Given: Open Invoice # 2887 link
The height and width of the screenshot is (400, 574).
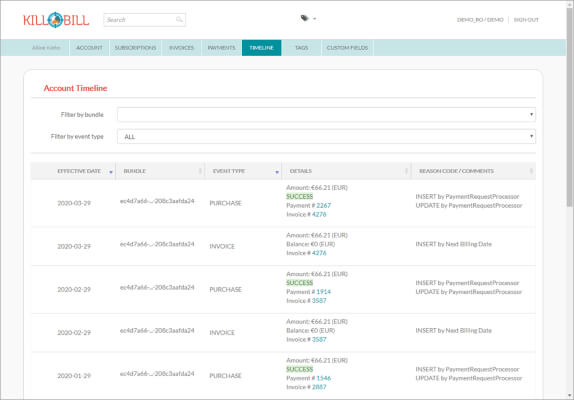Looking at the screenshot, I should 319,387.
